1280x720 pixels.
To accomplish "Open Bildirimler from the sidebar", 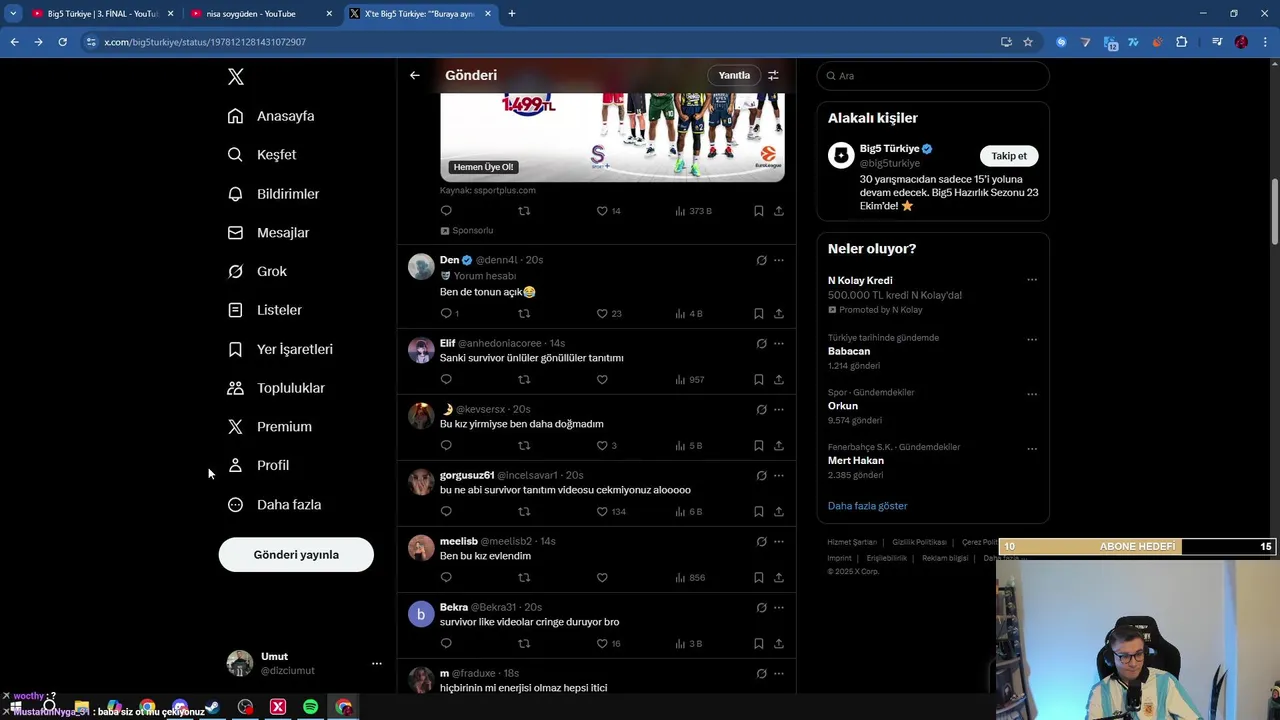I will point(273,194).
